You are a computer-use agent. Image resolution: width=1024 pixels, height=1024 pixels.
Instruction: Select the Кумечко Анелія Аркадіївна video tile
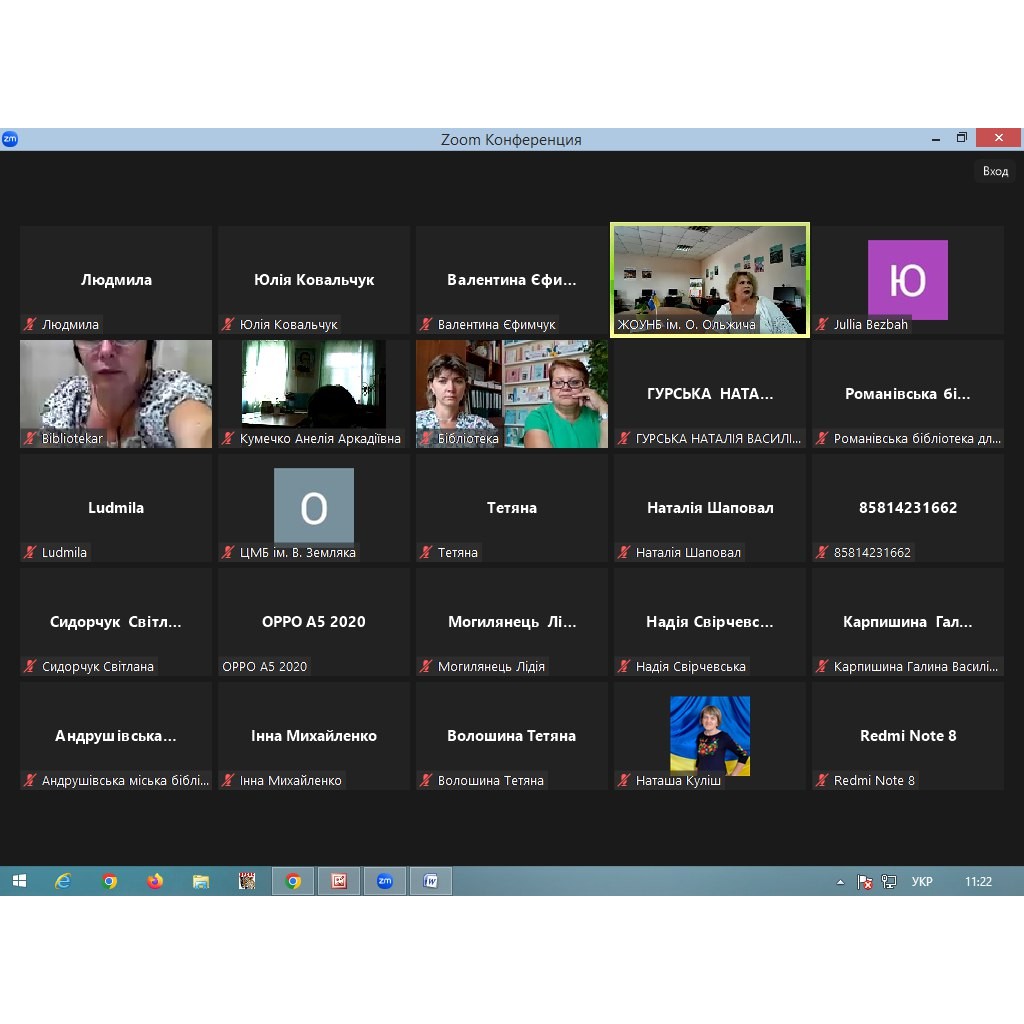[314, 393]
